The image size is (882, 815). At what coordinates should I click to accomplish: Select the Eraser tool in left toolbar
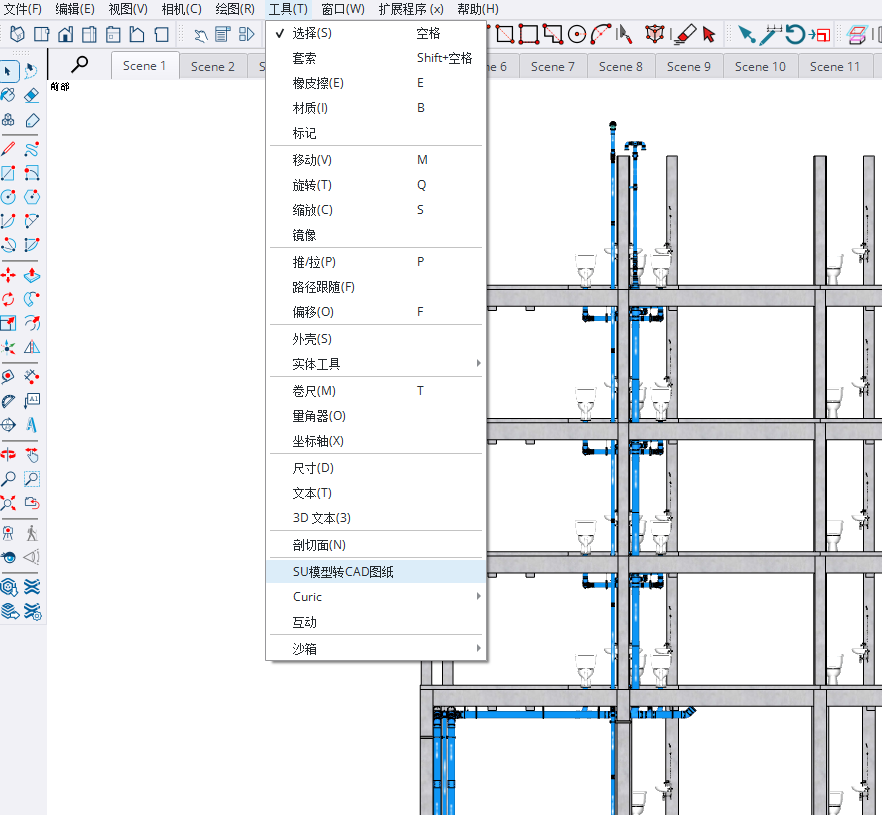32,95
